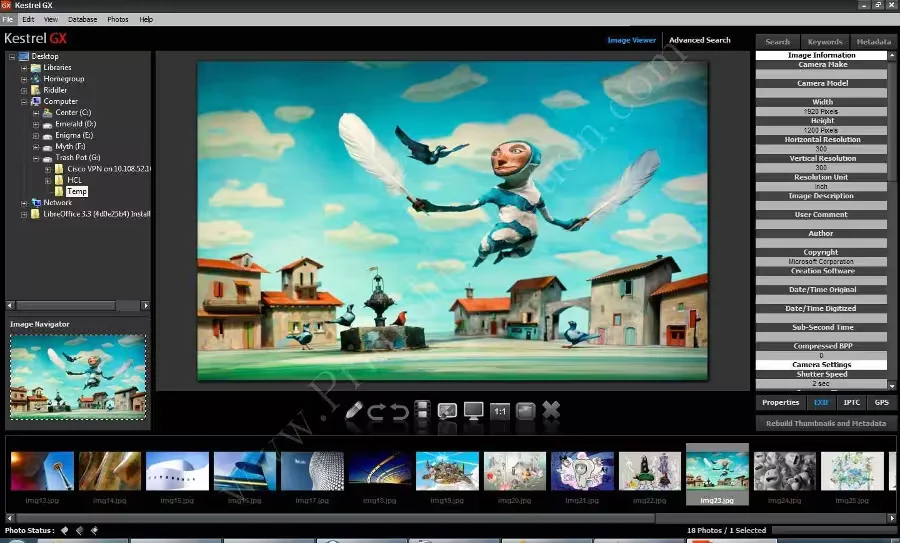This screenshot has height=543, width=900.
Task: Select the img24.jpg thumbnail
Action: tap(785, 471)
